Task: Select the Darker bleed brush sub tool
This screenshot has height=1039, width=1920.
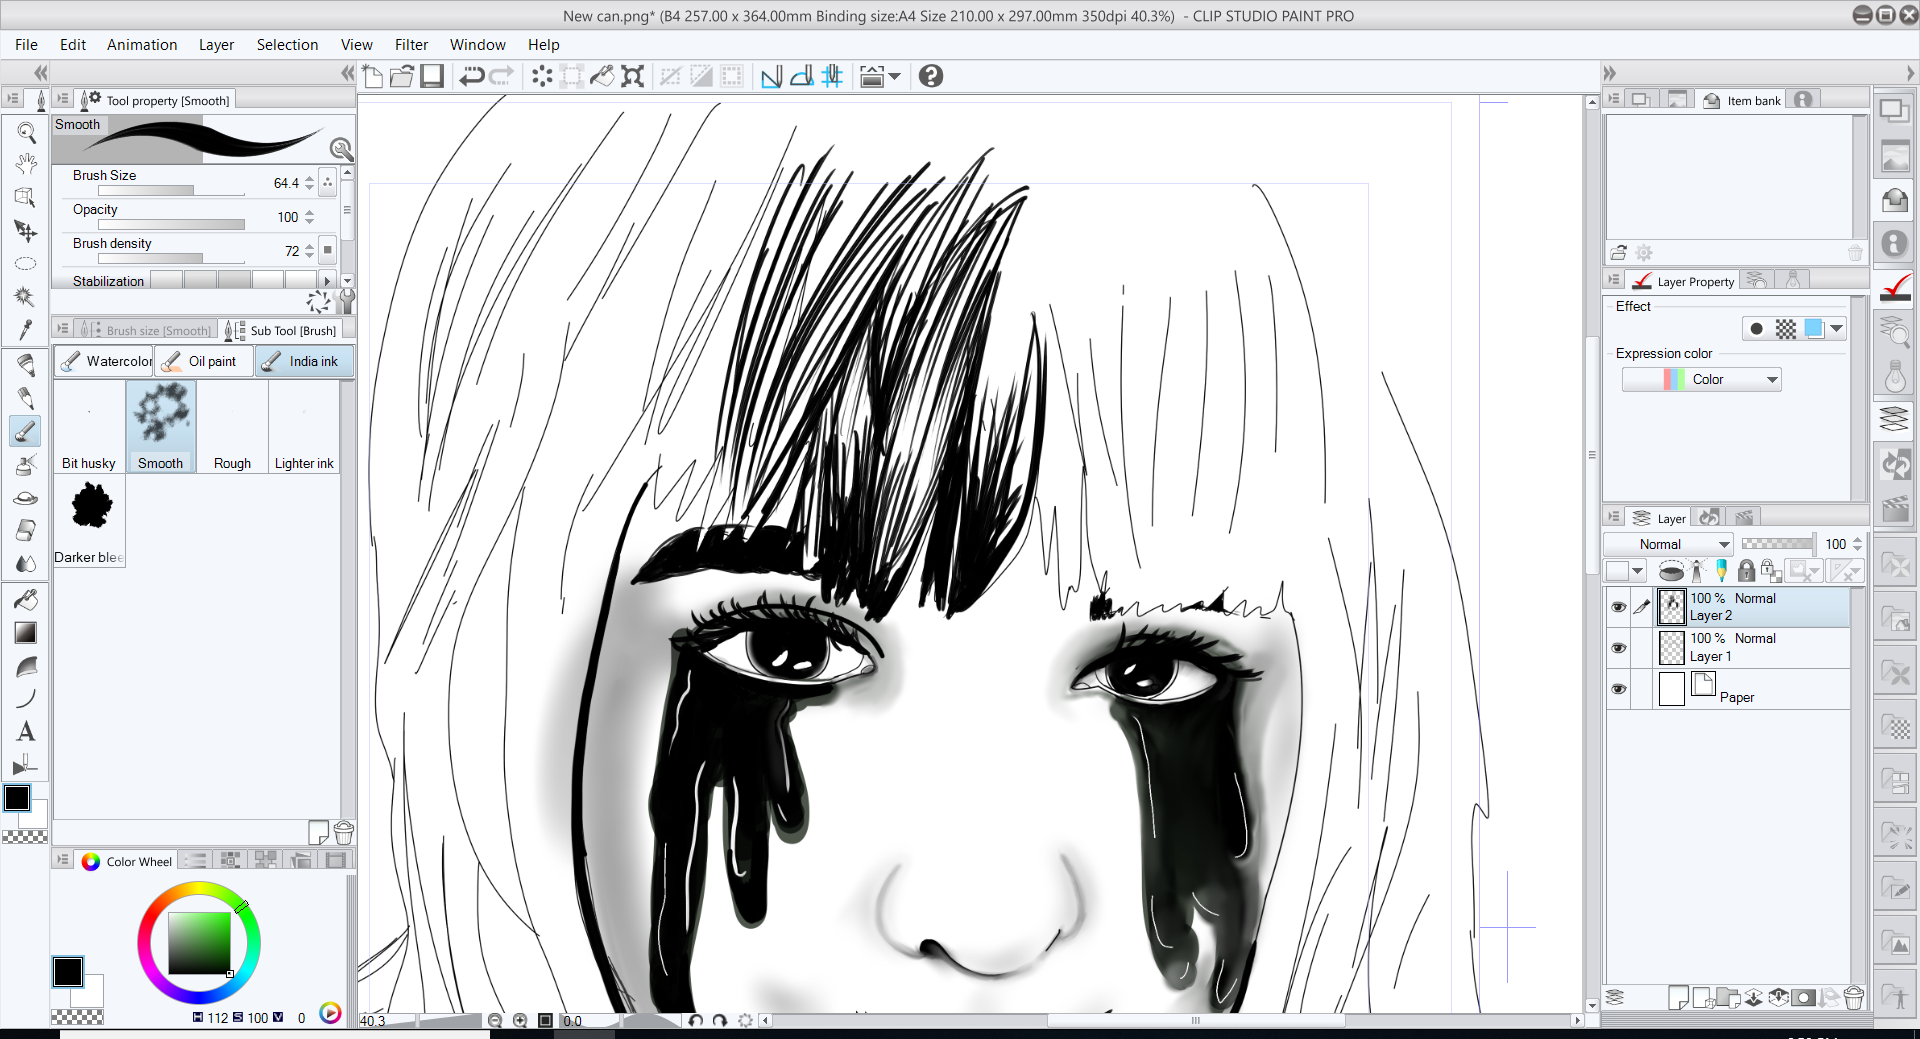Action: click(x=90, y=522)
